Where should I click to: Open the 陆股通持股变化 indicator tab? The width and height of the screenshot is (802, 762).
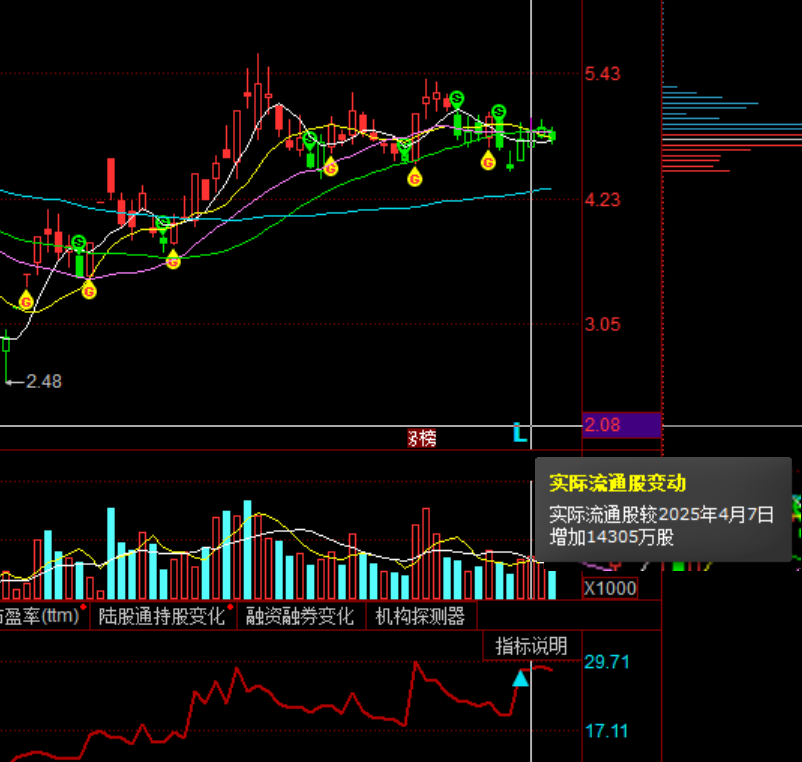tap(163, 616)
